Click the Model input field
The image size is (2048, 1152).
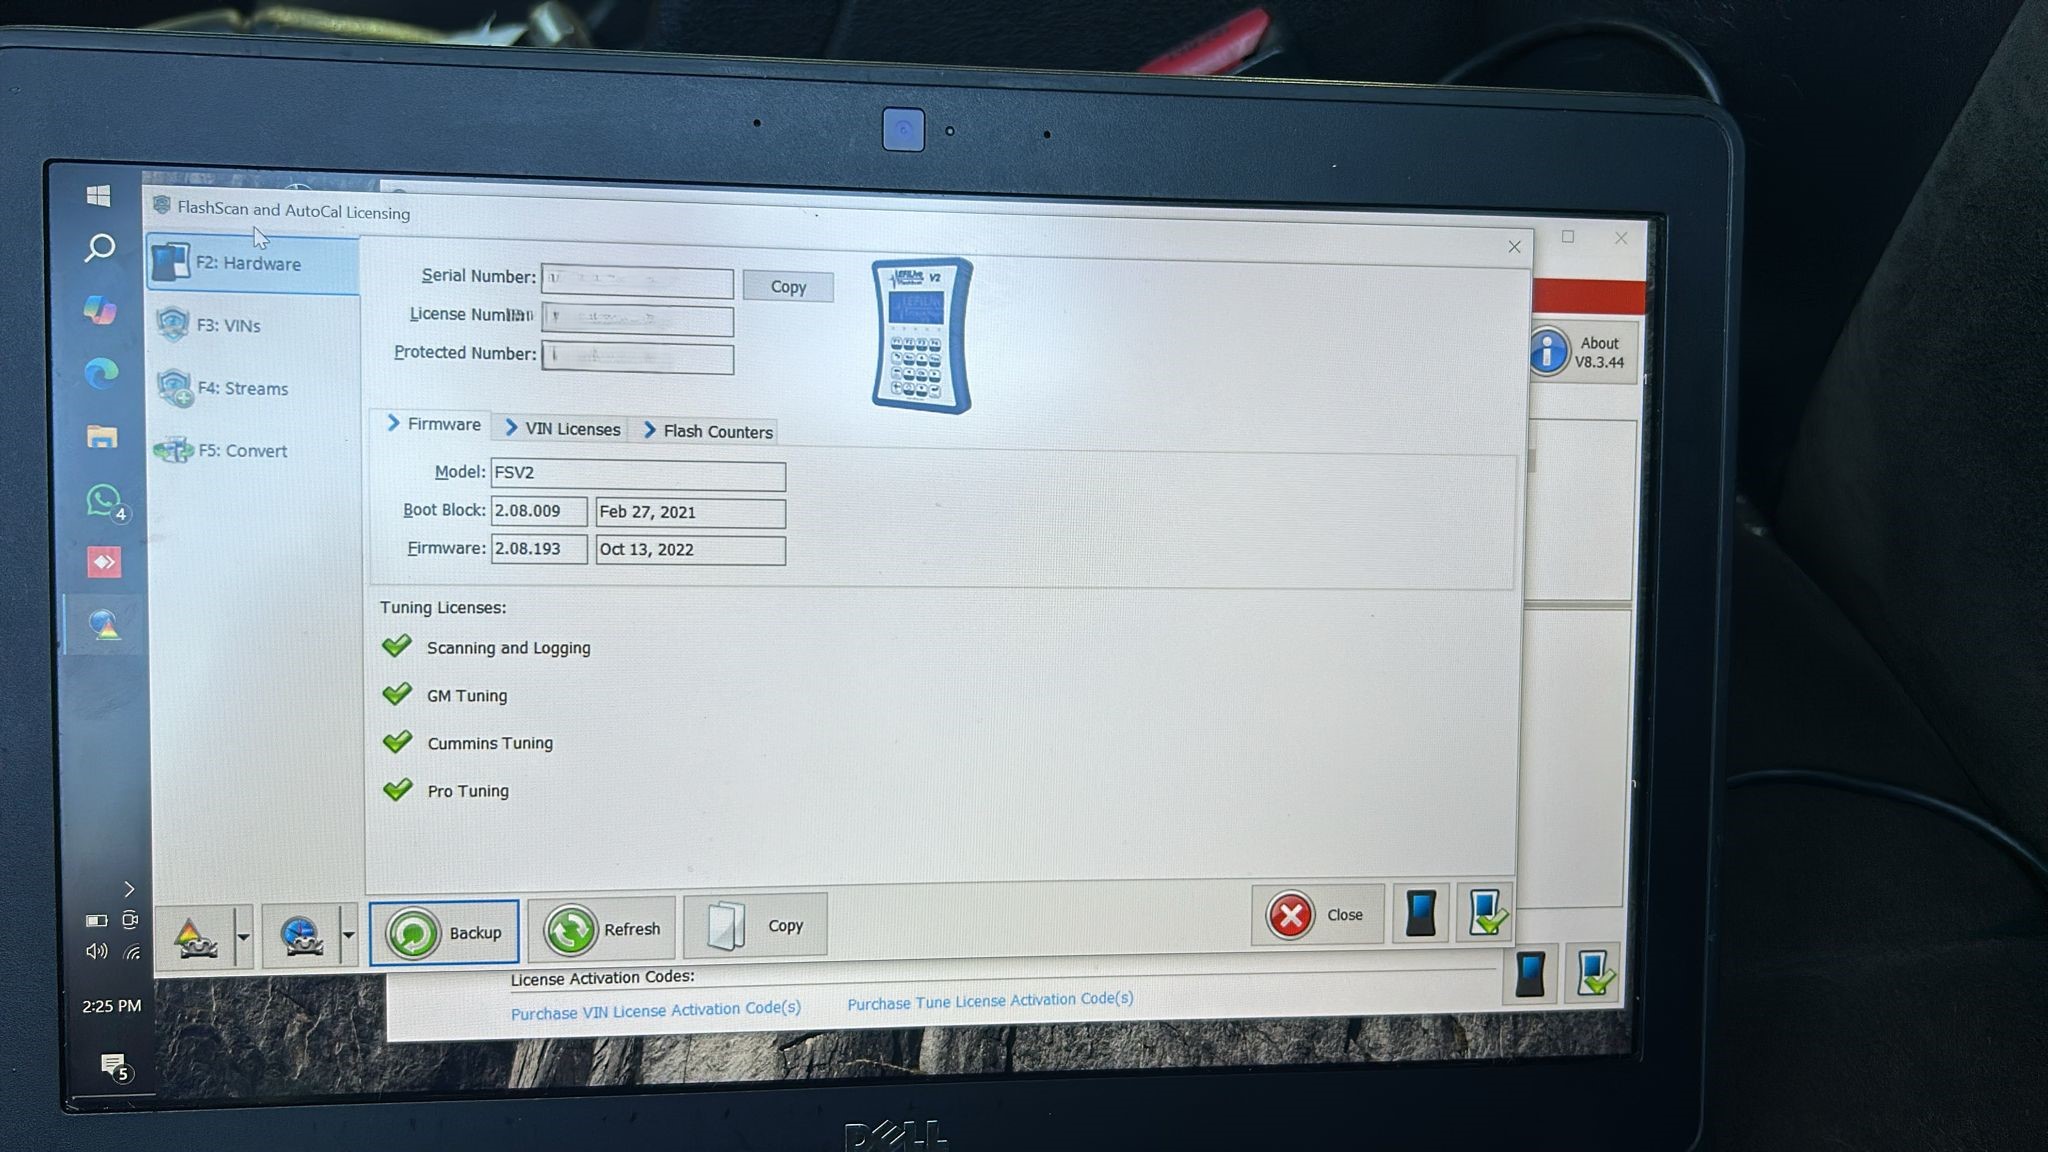(638, 473)
